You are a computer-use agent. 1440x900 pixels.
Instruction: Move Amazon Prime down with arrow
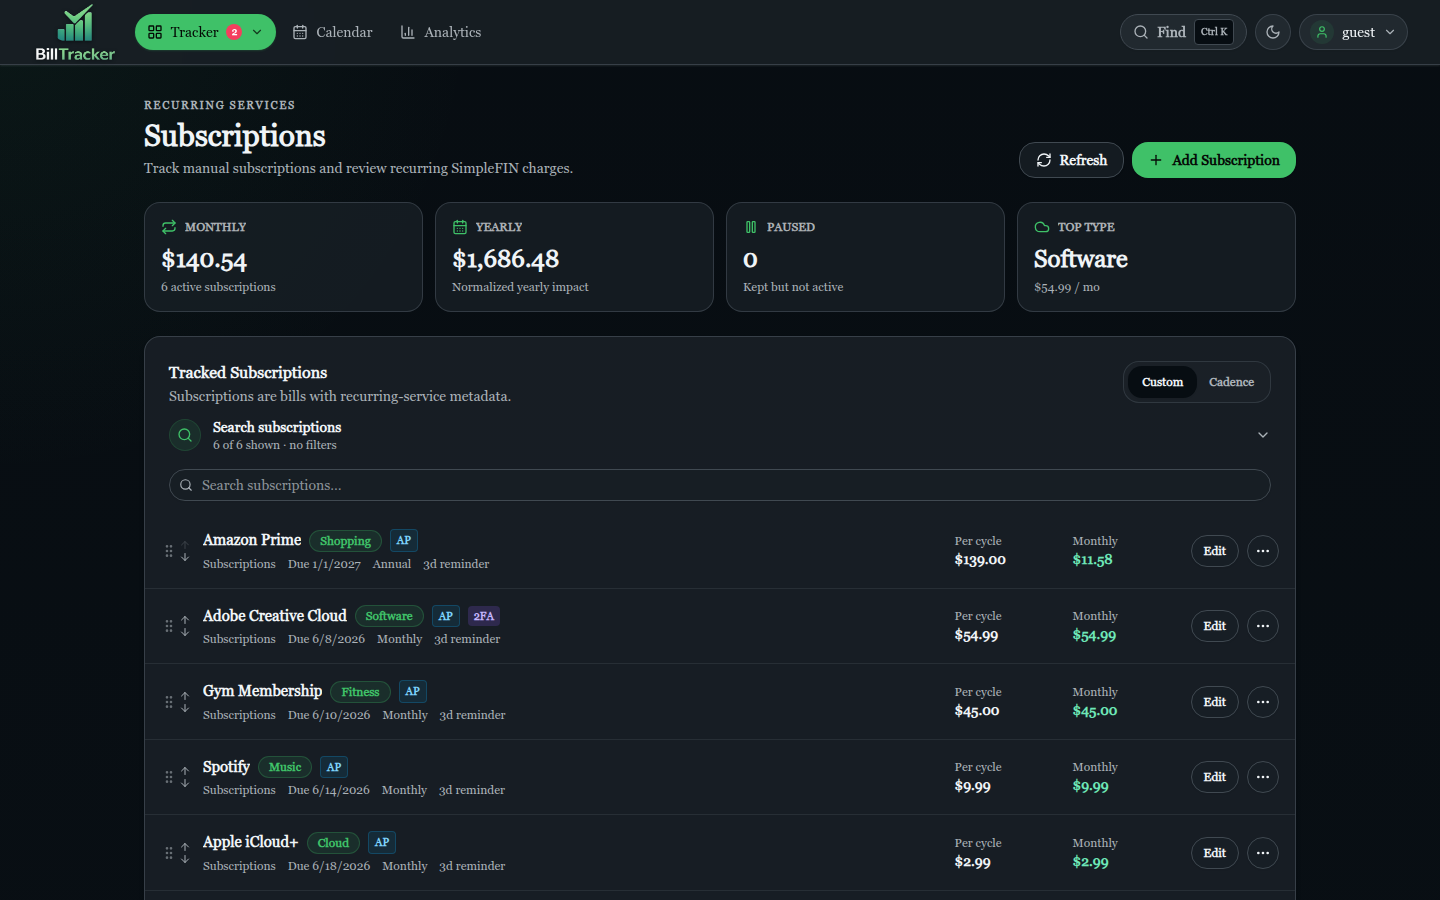[185, 556]
